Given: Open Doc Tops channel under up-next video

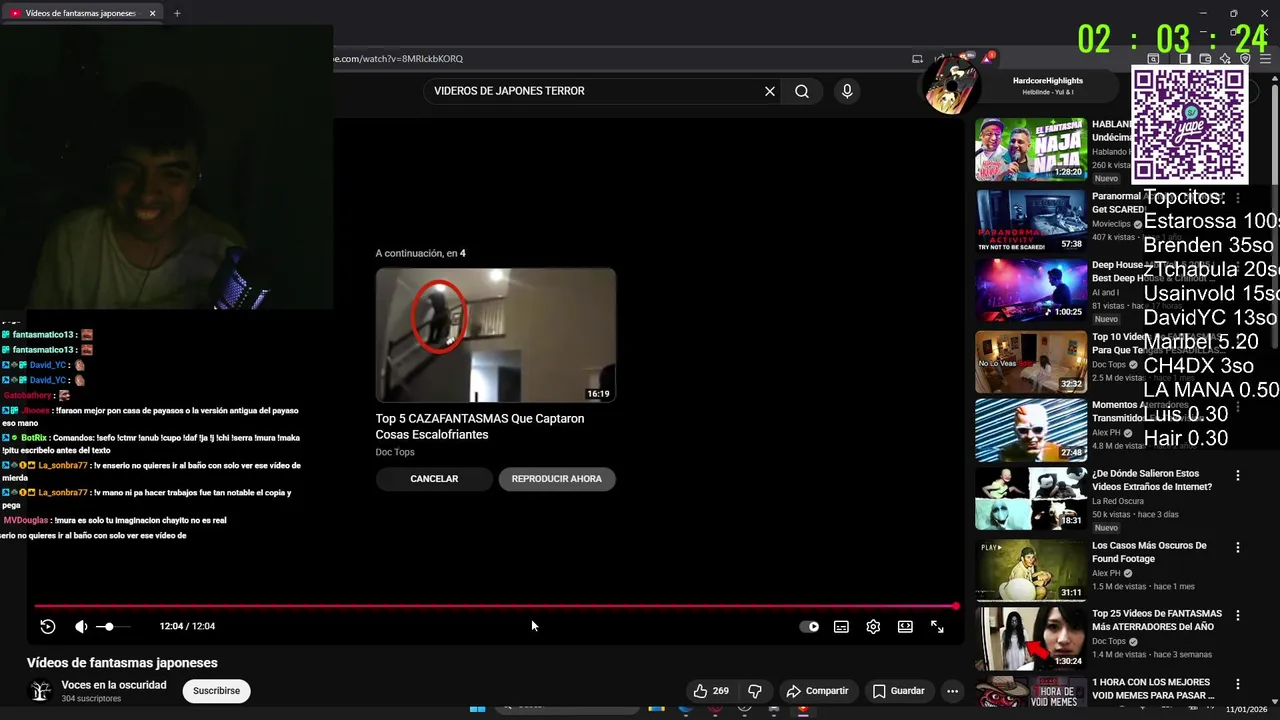Looking at the screenshot, I should pyautogui.click(x=395, y=452).
